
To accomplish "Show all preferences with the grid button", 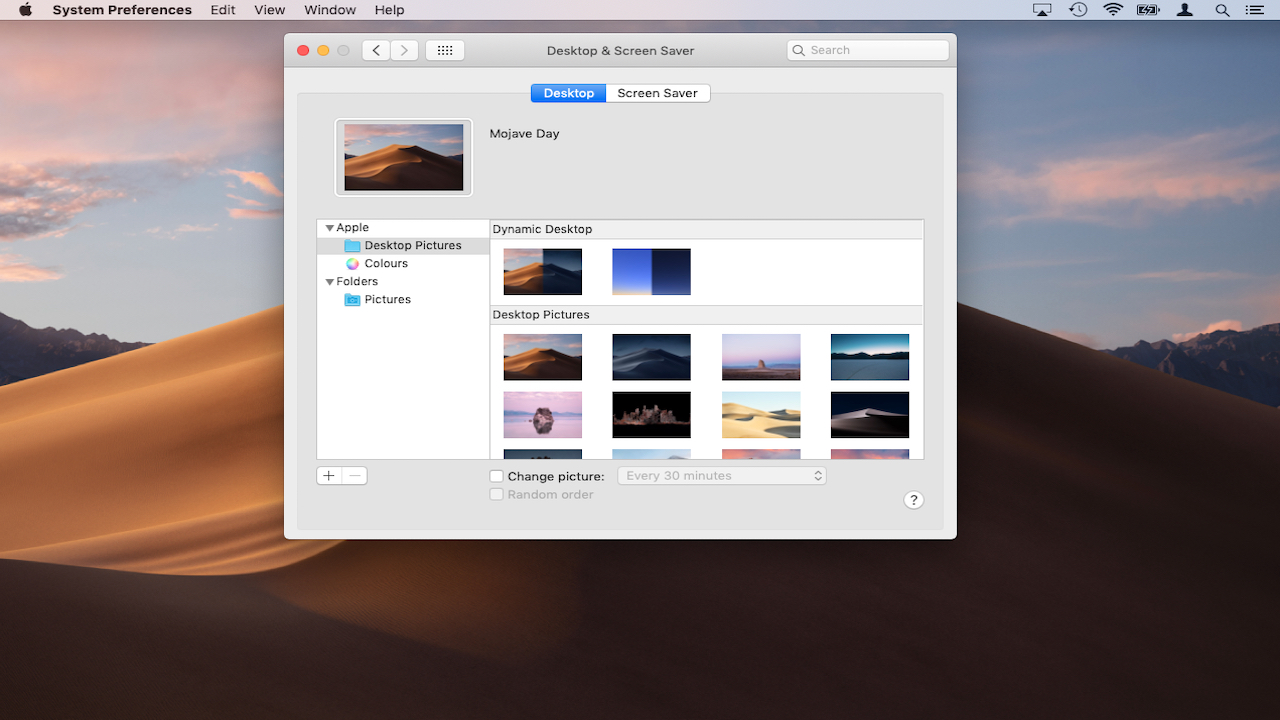I will (445, 50).
